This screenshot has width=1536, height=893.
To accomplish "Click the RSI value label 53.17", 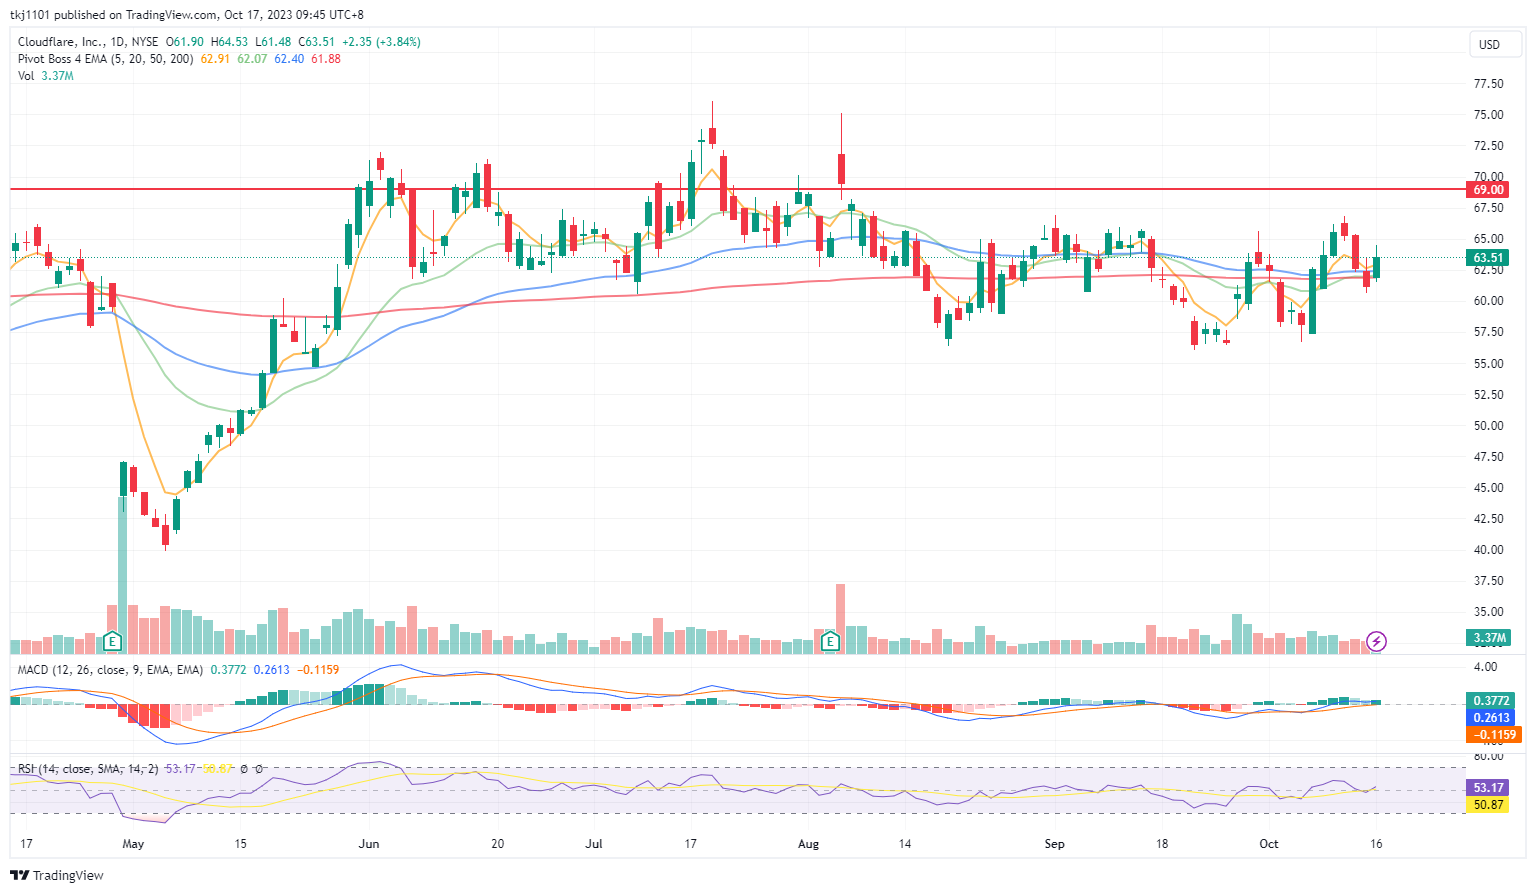I will (x=1488, y=788).
